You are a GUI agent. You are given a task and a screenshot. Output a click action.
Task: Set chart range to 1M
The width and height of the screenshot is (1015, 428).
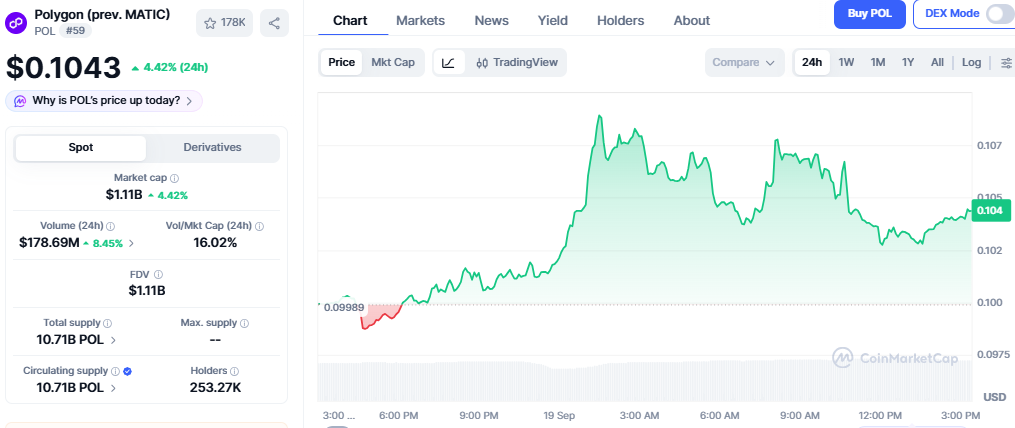[878, 63]
